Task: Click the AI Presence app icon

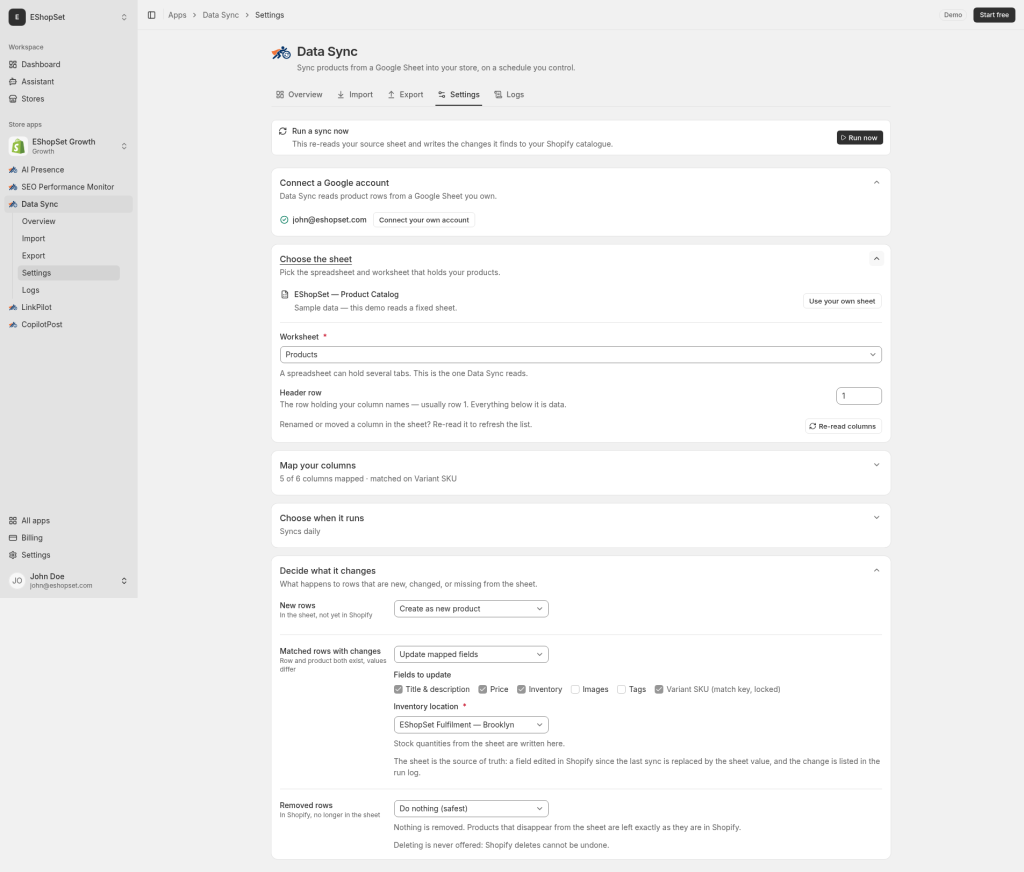Action: click(x=13, y=170)
